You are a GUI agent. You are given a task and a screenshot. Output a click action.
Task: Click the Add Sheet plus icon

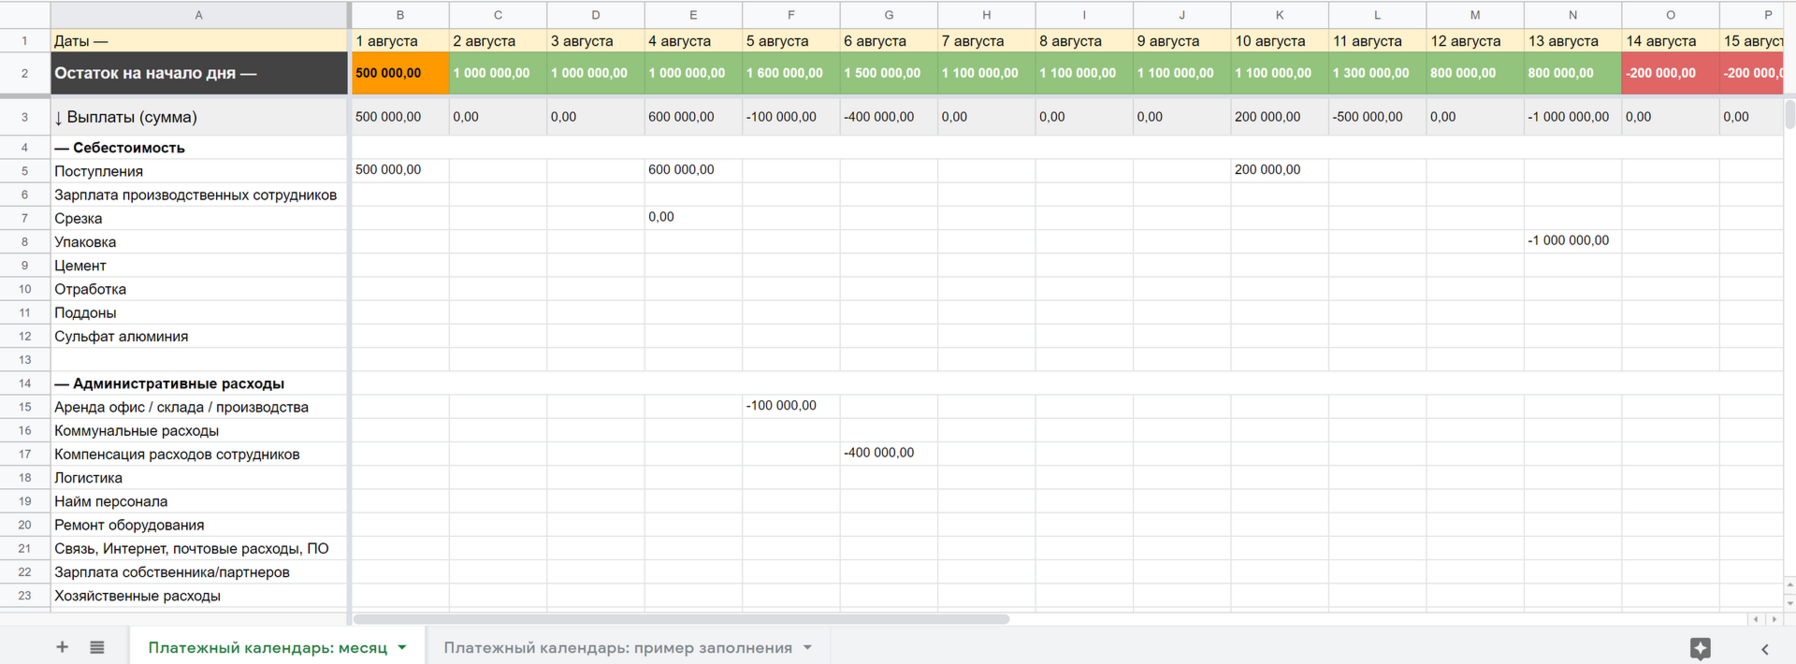[62, 647]
